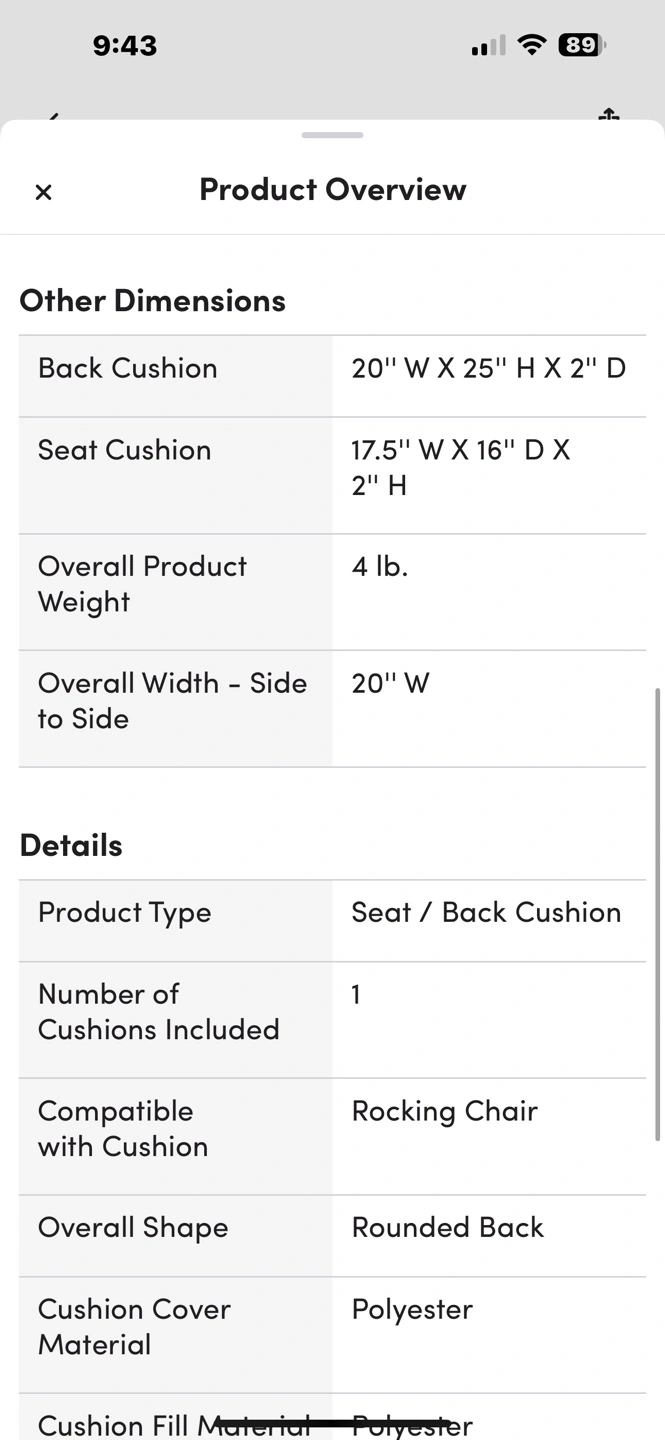Viewport: 665px width, 1440px height.
Task: Tap the Details section heading
Action: 71,846
